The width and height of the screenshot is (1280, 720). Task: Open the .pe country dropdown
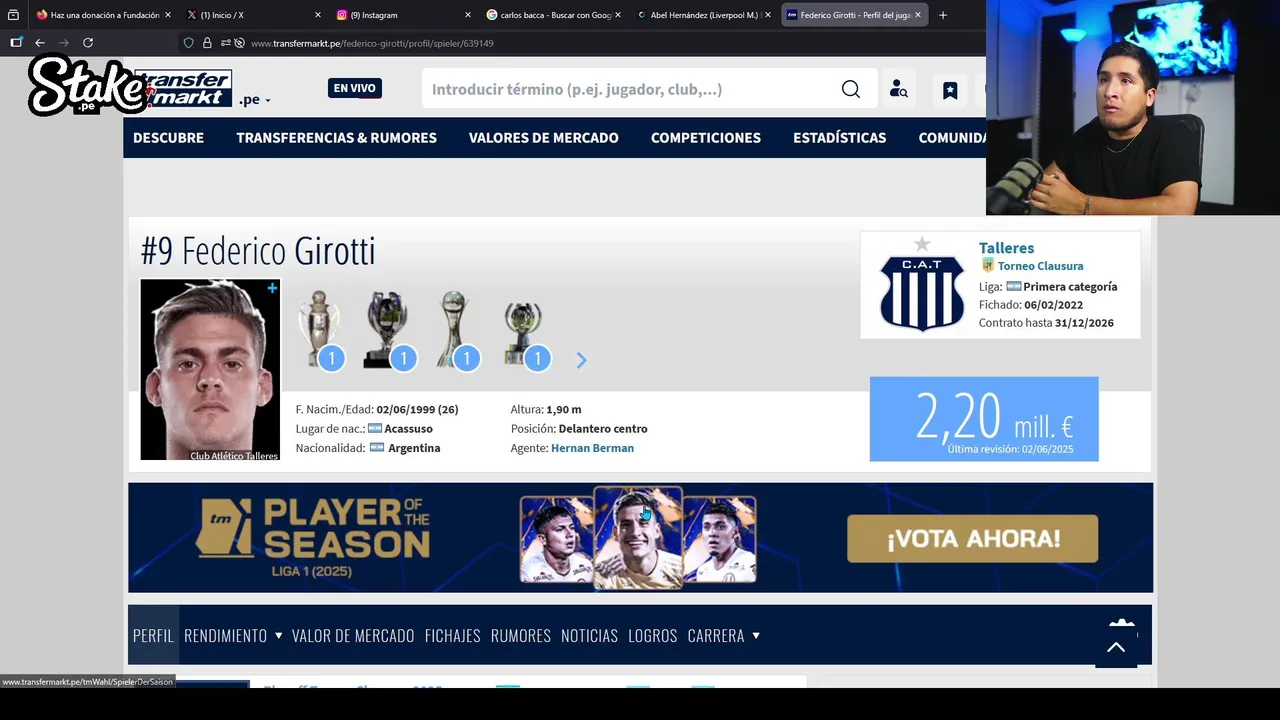tap(255, 100)
